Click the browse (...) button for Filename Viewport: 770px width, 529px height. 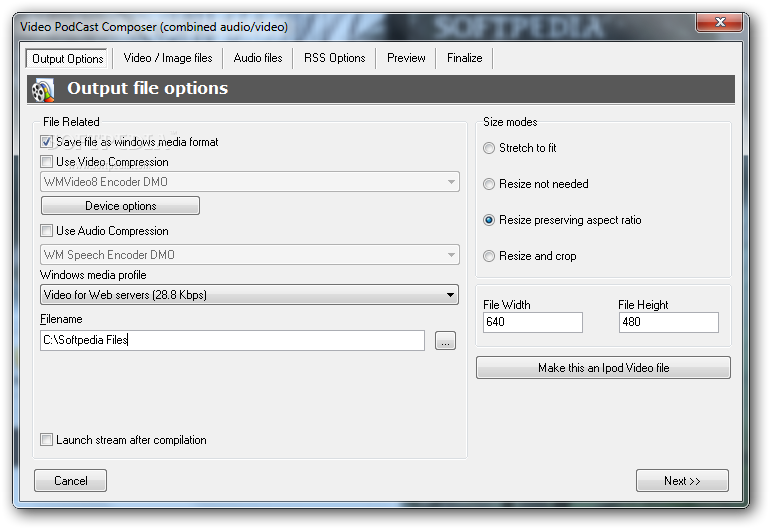[x=445, y=340]
